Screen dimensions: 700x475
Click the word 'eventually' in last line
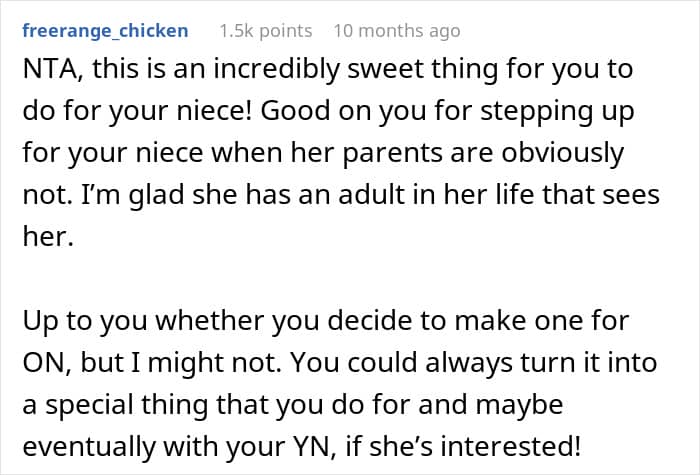coord(89,447)
